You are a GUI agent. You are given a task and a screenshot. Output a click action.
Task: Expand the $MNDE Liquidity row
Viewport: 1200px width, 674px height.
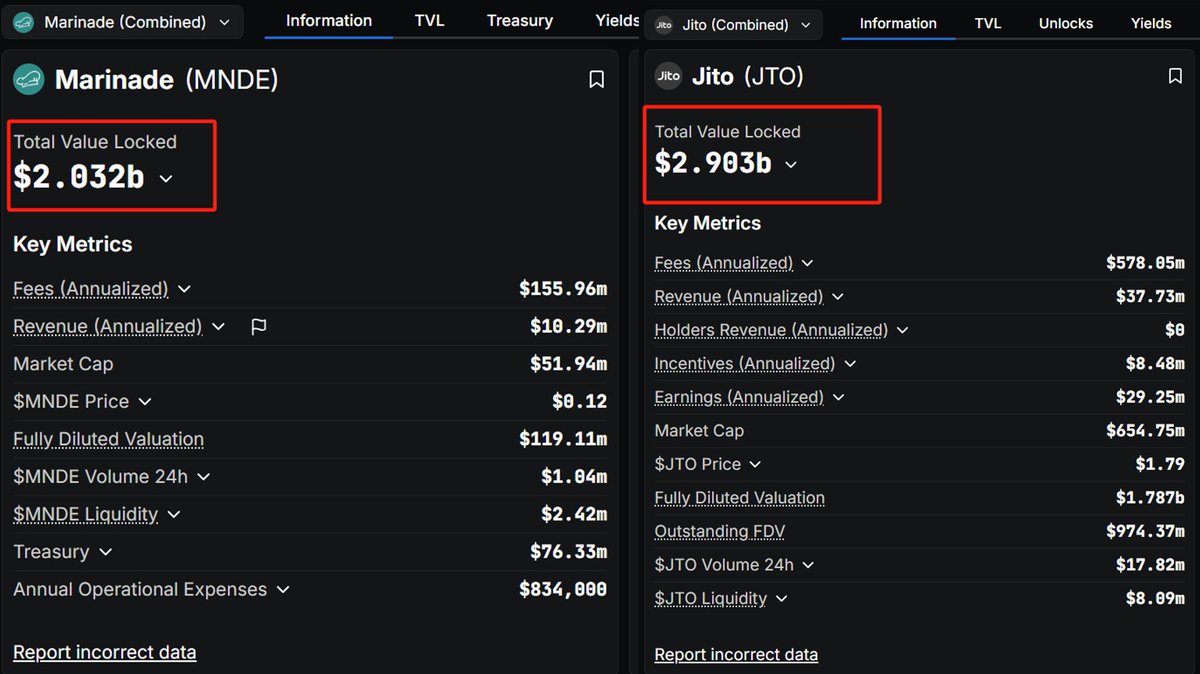(x=174, y=515)
